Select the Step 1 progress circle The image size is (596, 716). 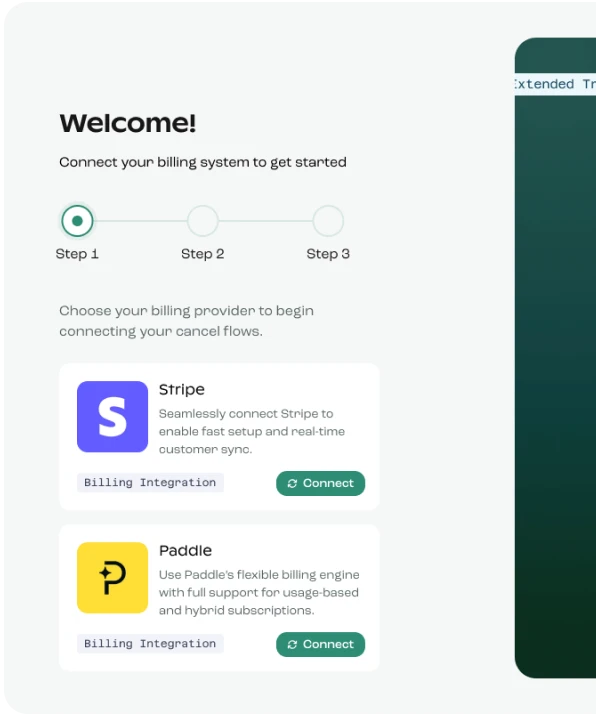(78, 221)
